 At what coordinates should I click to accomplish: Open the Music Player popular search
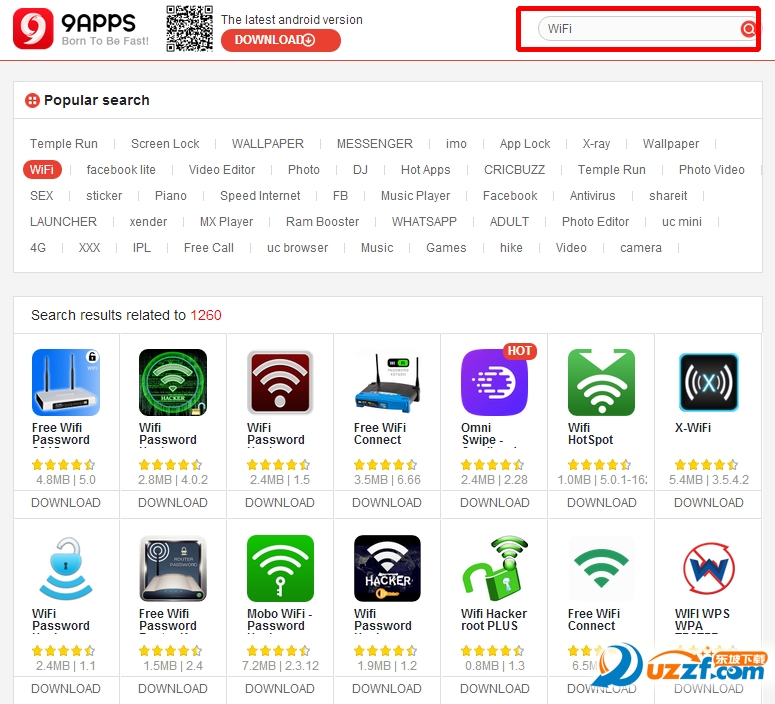(416, 196)
